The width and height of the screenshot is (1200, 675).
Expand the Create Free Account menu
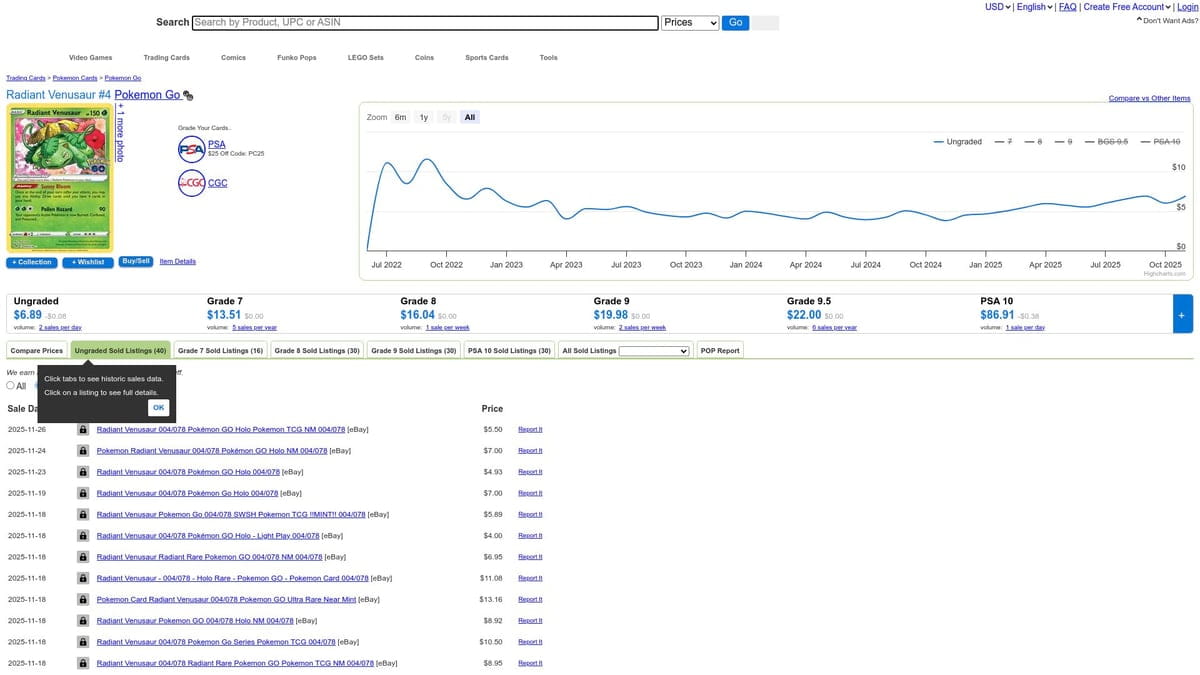point(1127,7)
